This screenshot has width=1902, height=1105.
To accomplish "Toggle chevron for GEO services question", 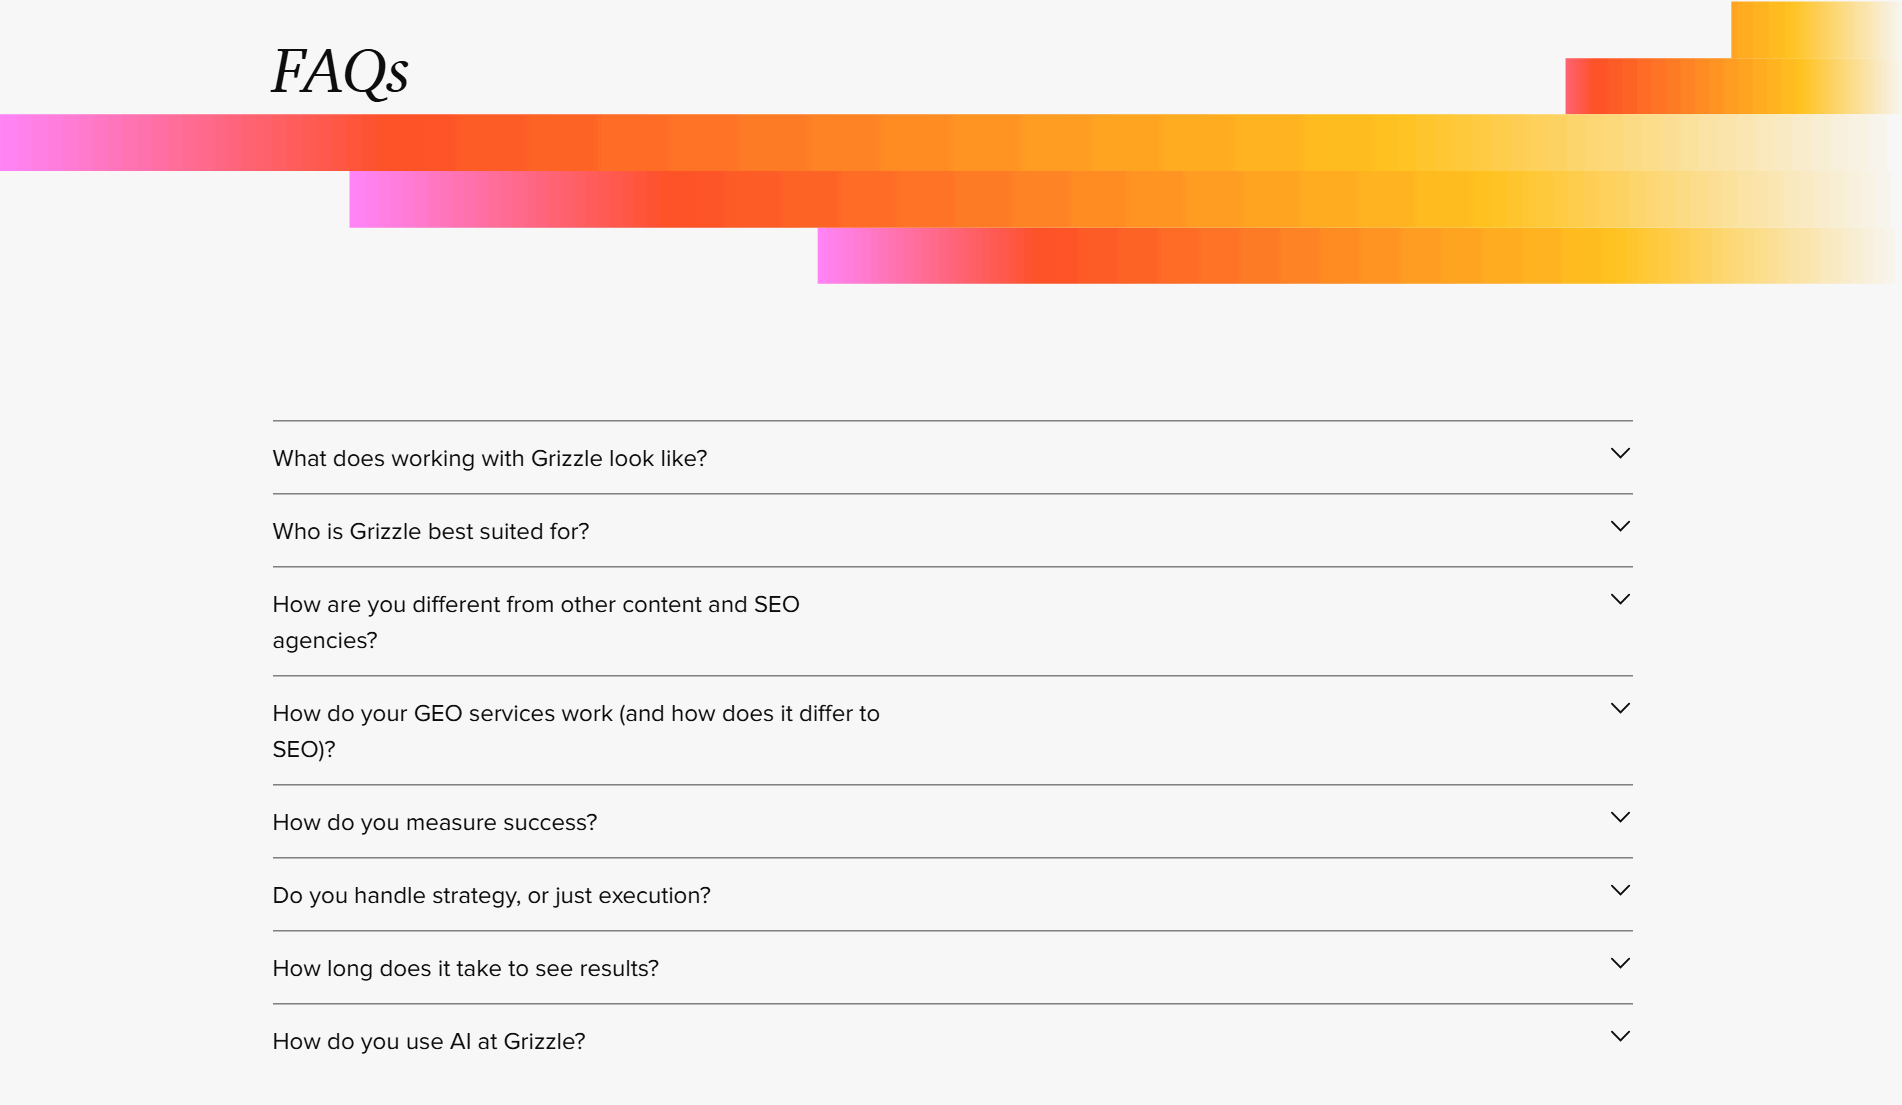I will click(x=1620, y=709).
